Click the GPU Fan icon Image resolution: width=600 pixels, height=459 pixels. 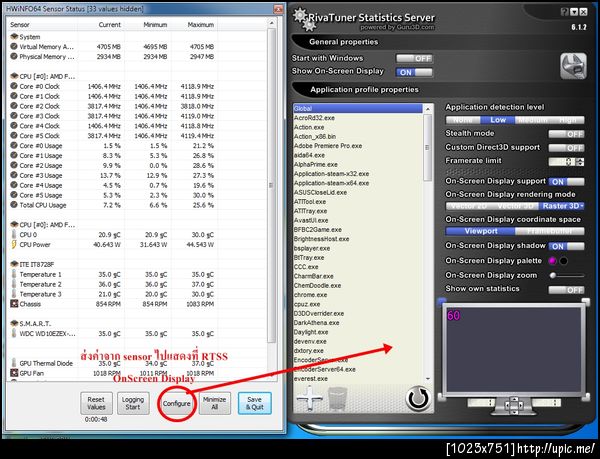pos(14,373)
